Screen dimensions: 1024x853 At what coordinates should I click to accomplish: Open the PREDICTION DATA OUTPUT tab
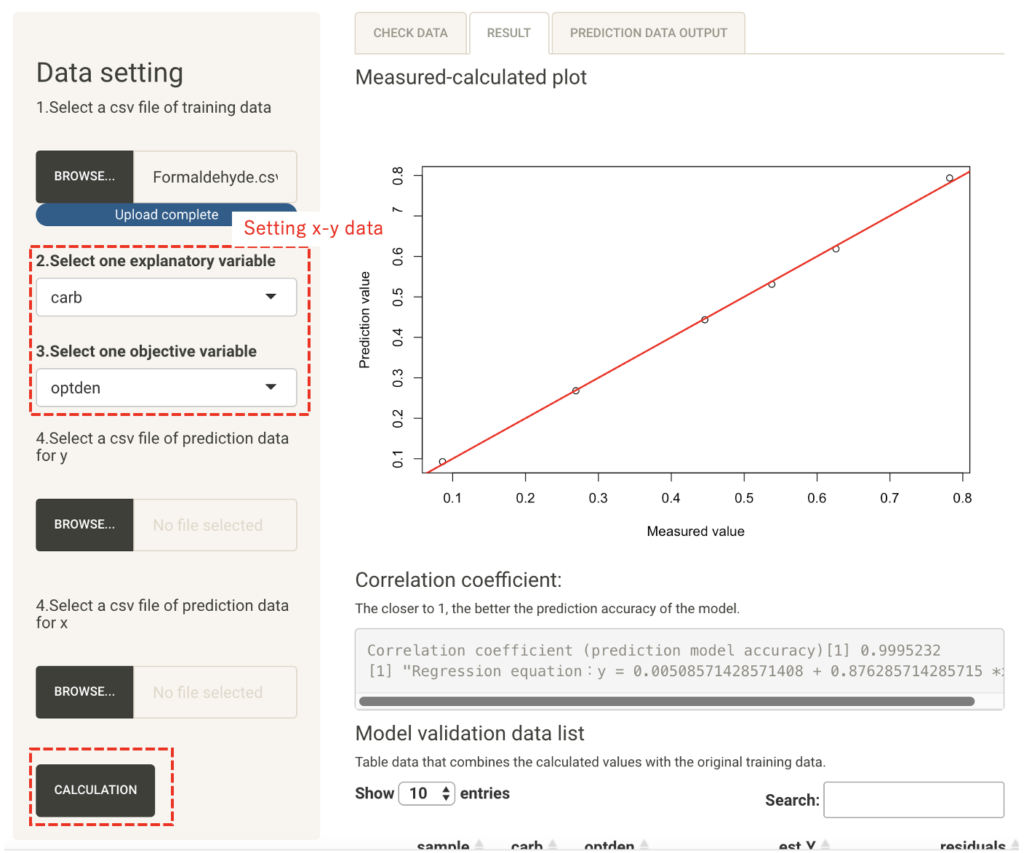648,33
